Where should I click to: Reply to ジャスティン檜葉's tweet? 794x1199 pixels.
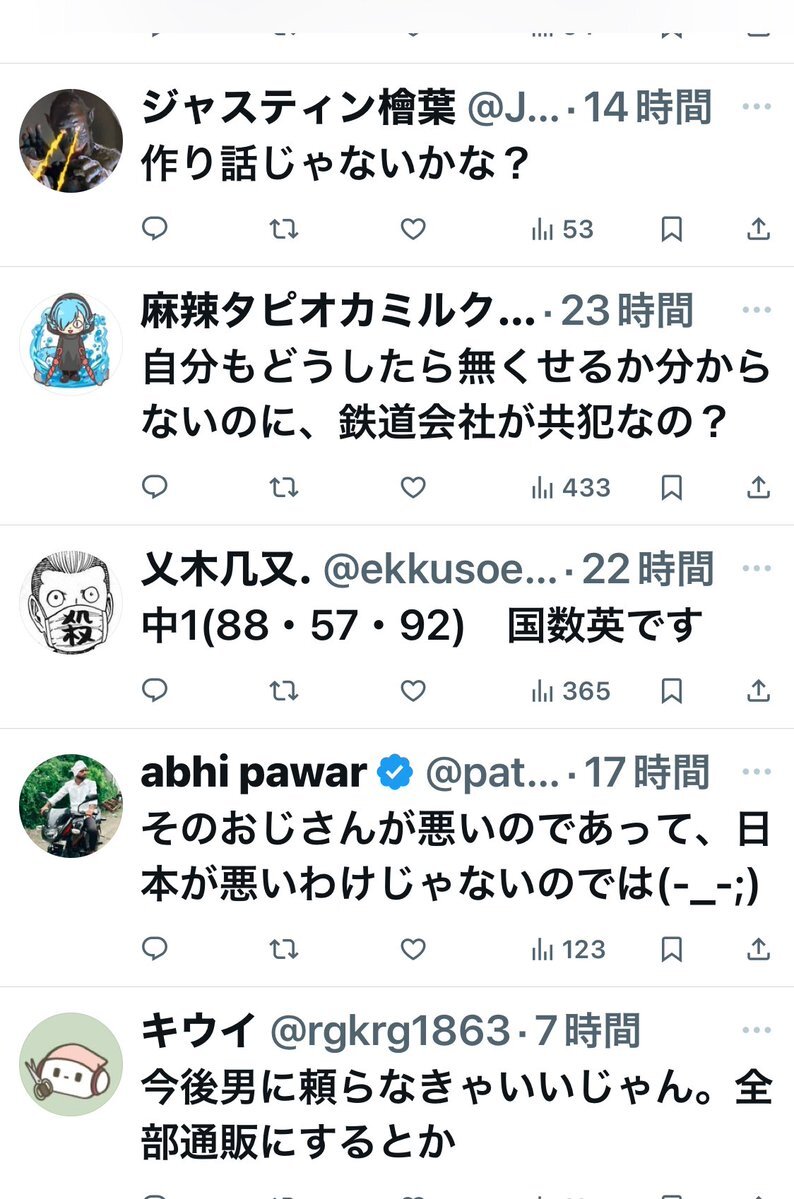[154, 230]
